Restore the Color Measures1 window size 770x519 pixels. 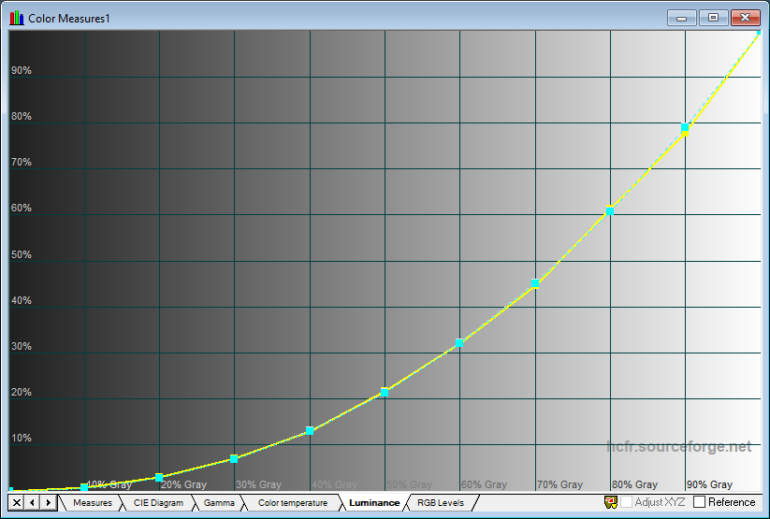(713, 18)
